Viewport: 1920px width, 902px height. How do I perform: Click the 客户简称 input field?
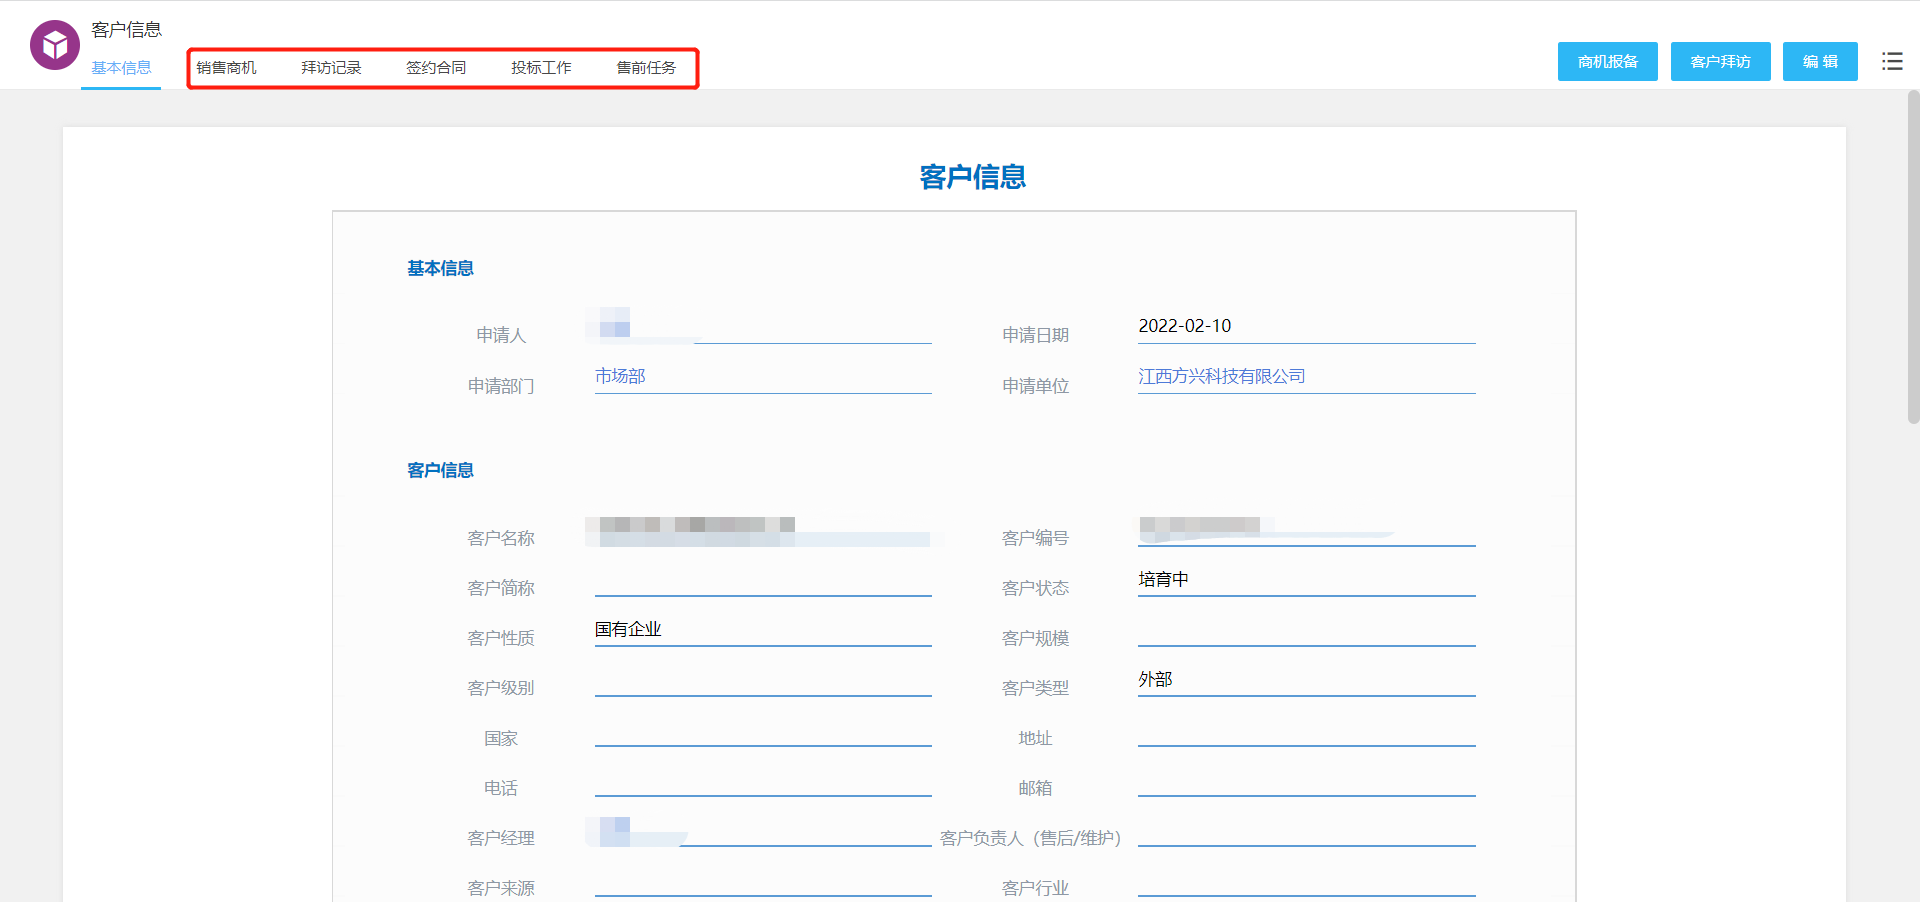[763, 580]
